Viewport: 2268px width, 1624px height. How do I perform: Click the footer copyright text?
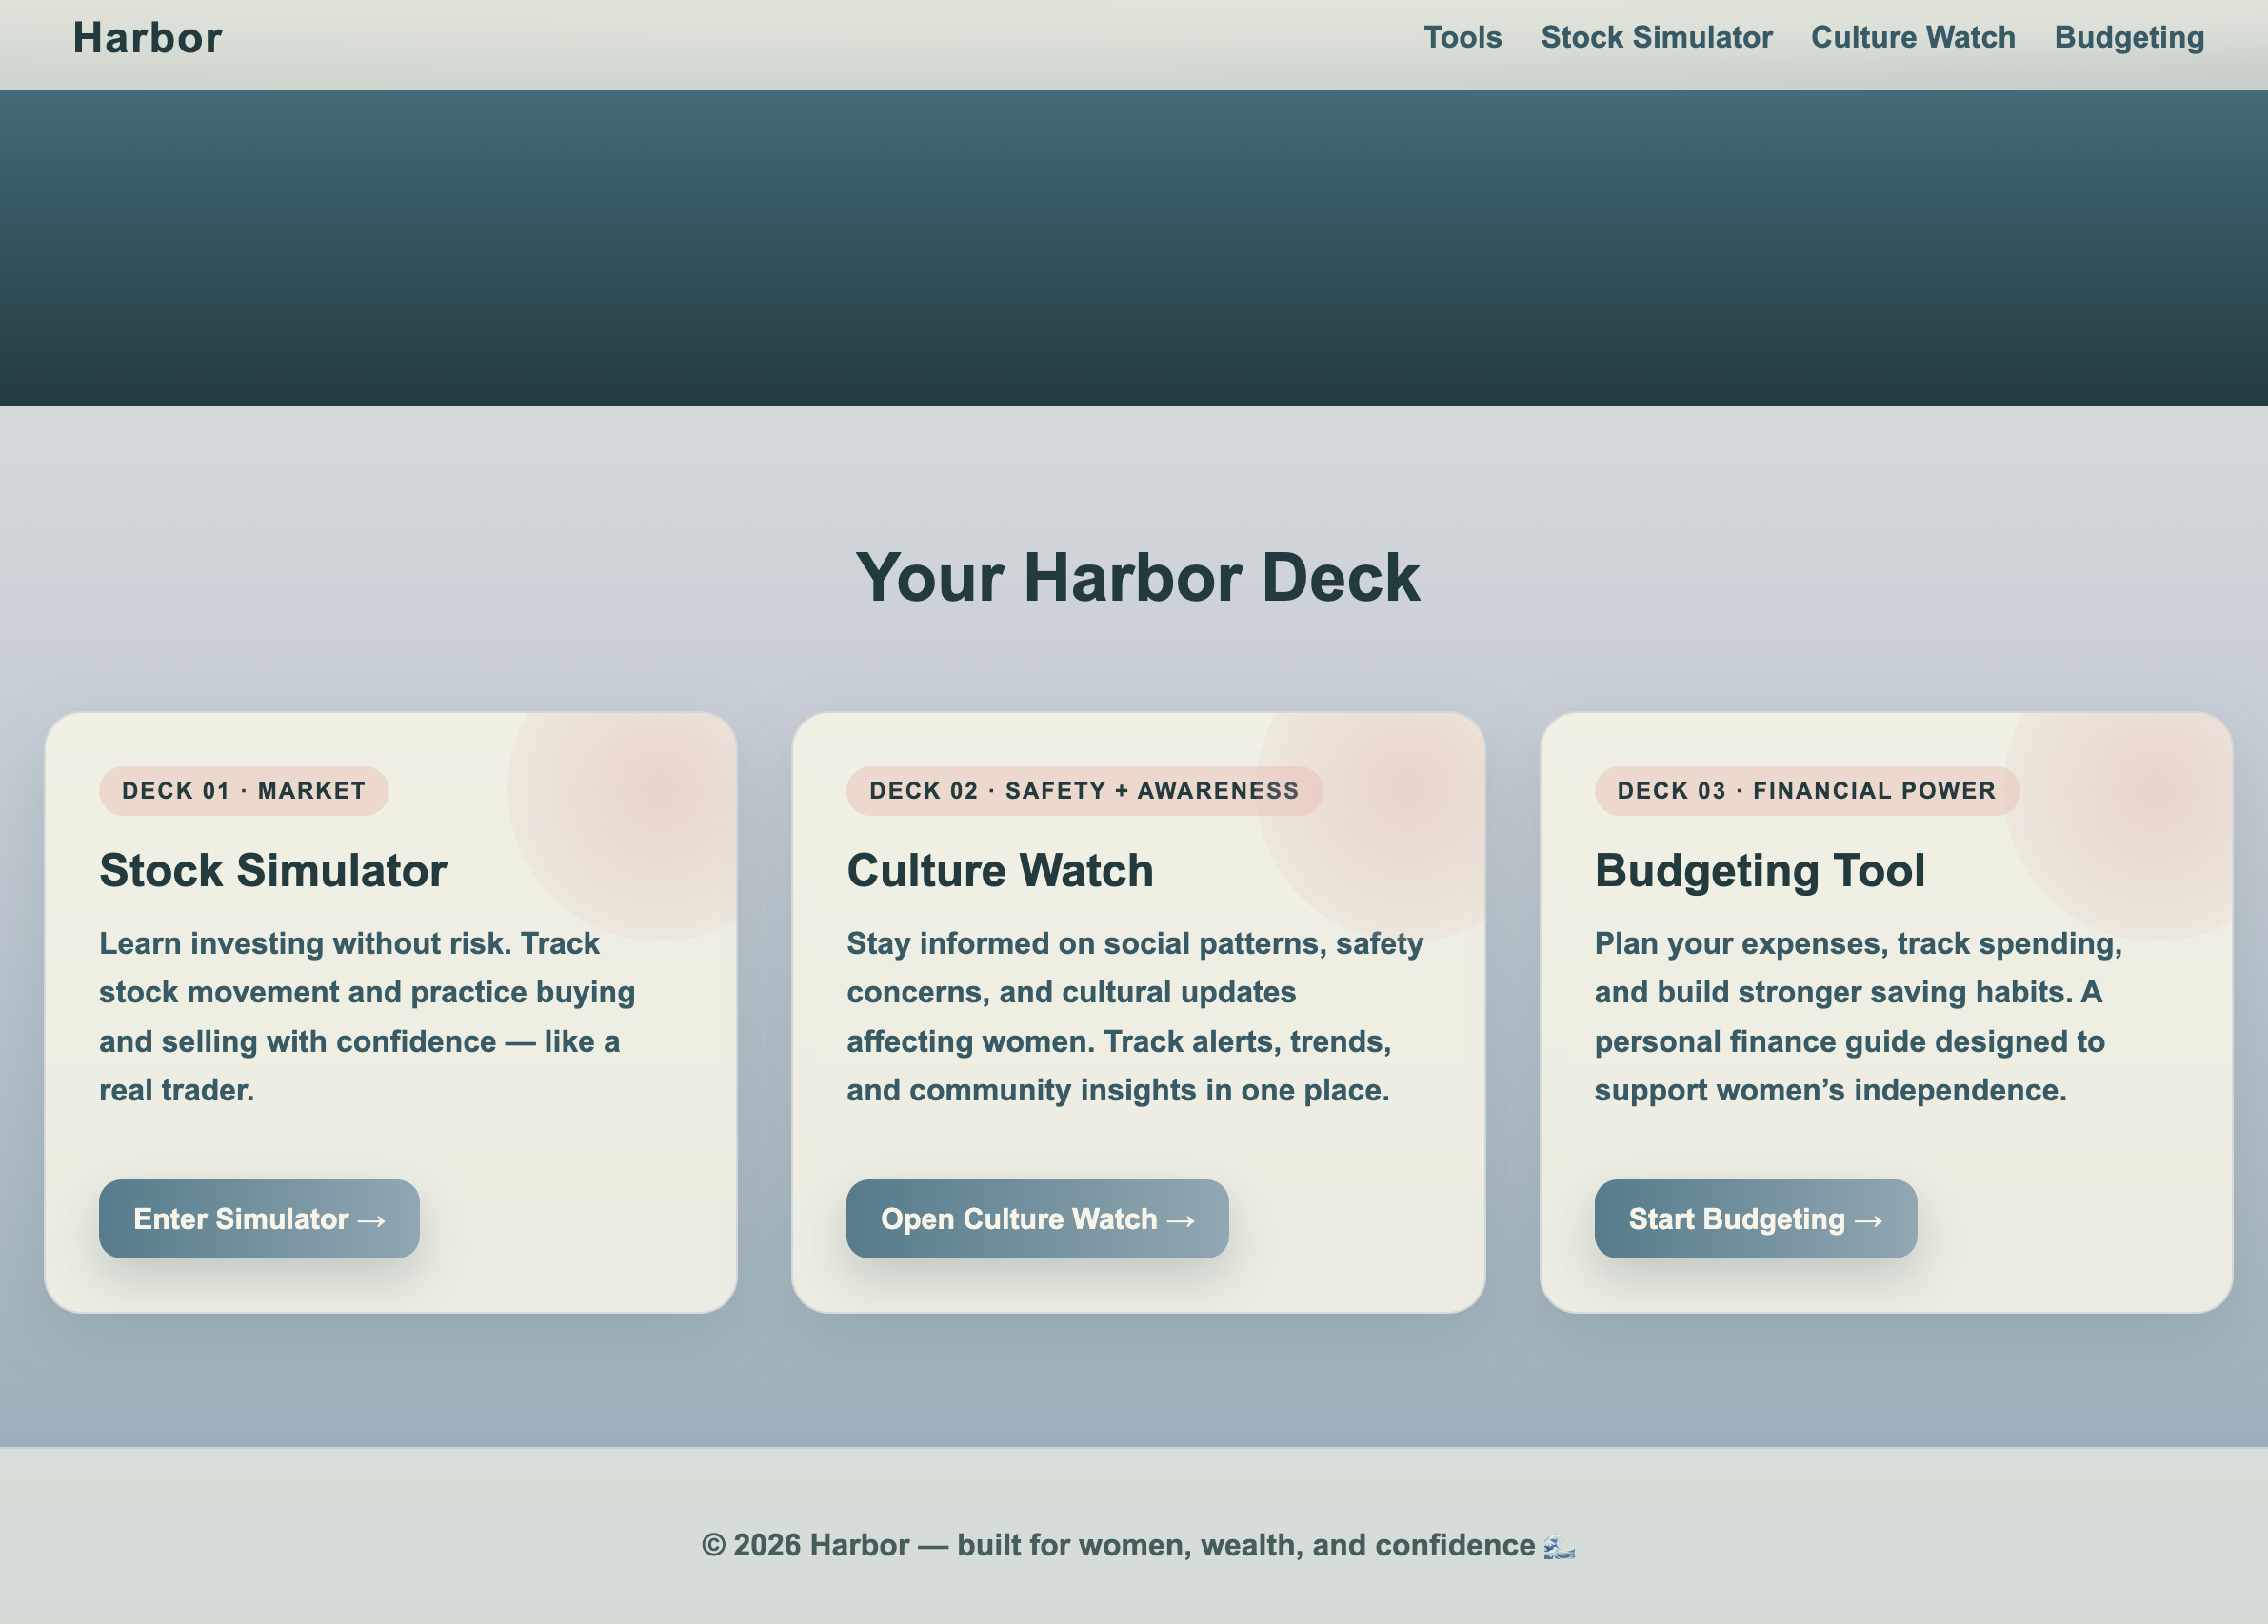[1117, 1546]
